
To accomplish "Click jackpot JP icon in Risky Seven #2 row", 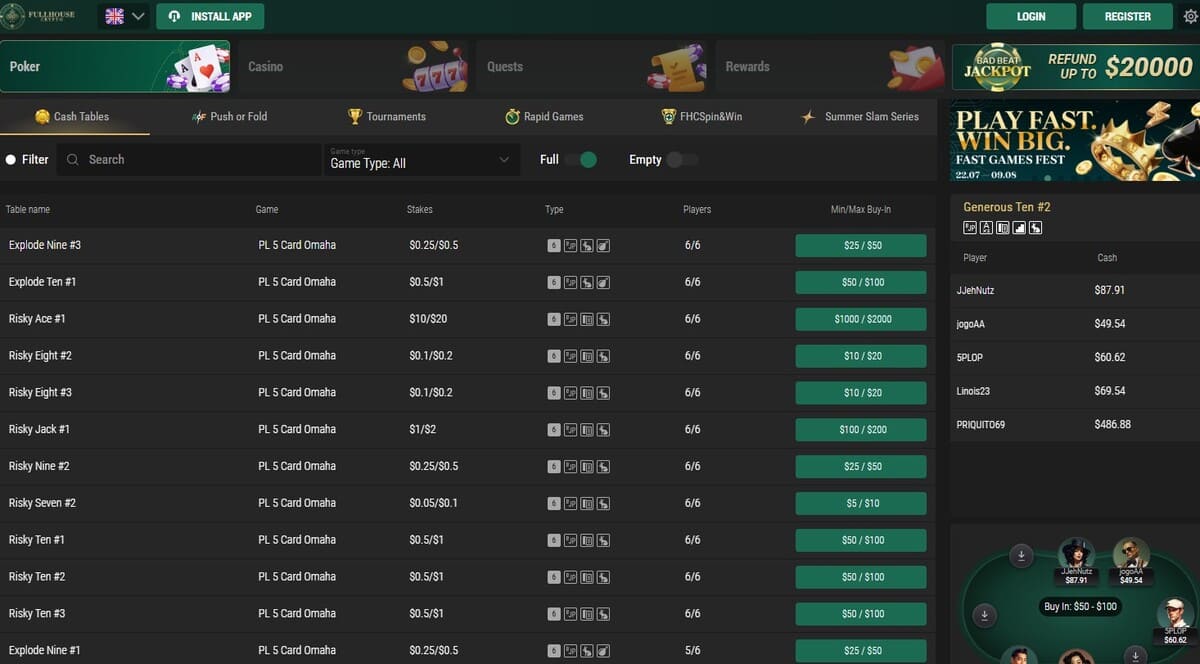I will (570, 503).
